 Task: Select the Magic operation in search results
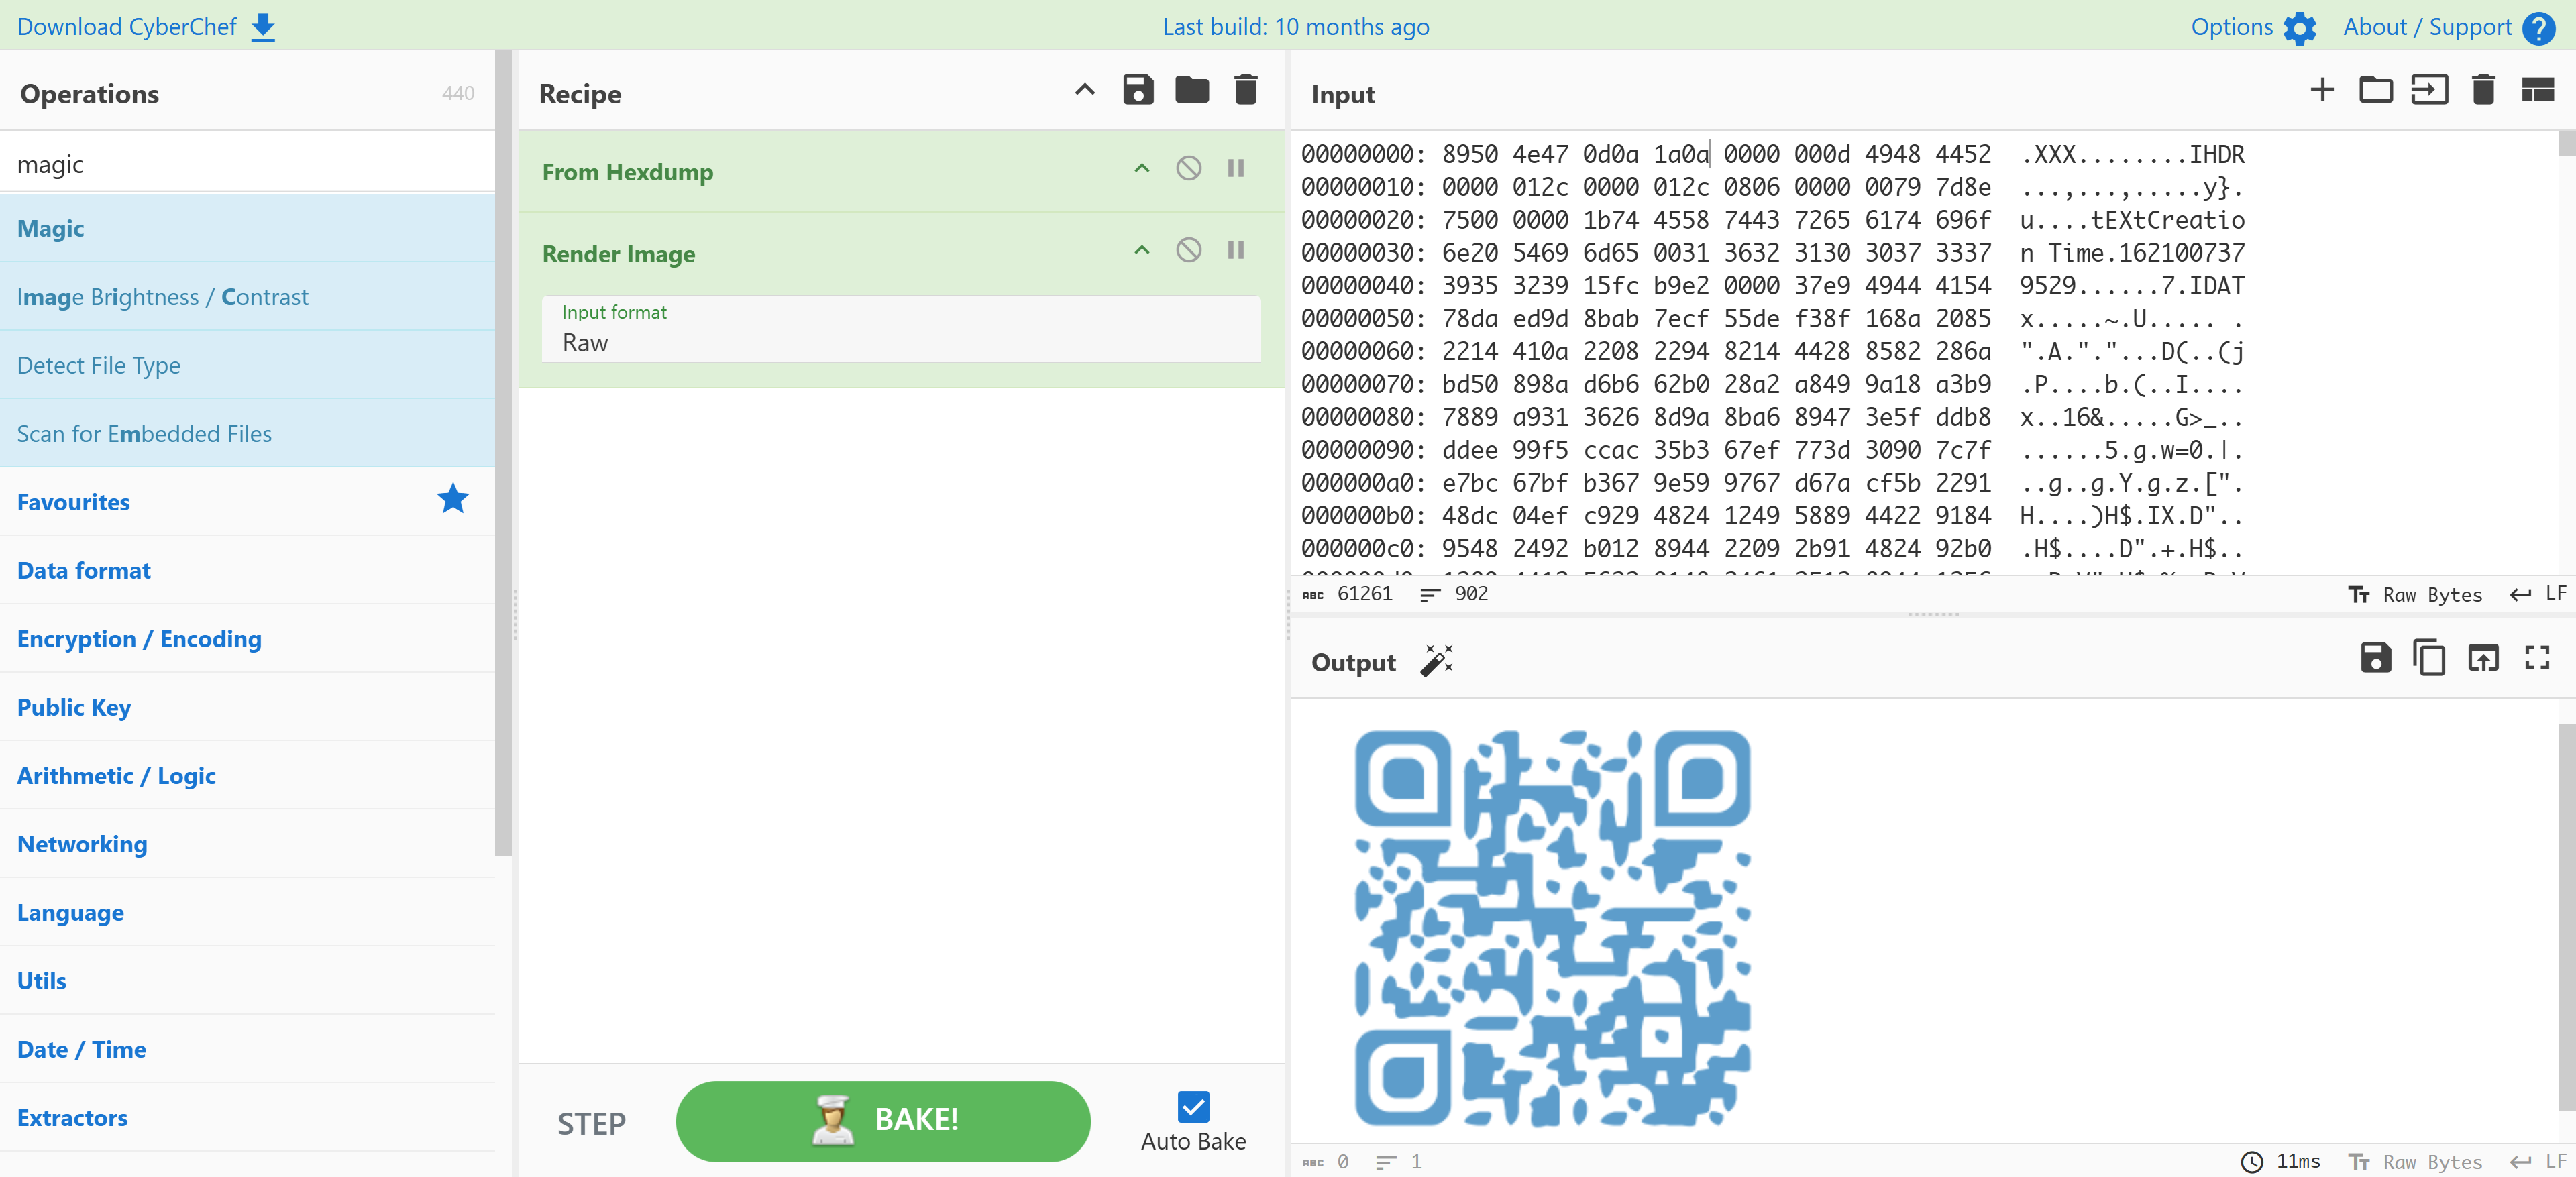(x=247, y=228)
